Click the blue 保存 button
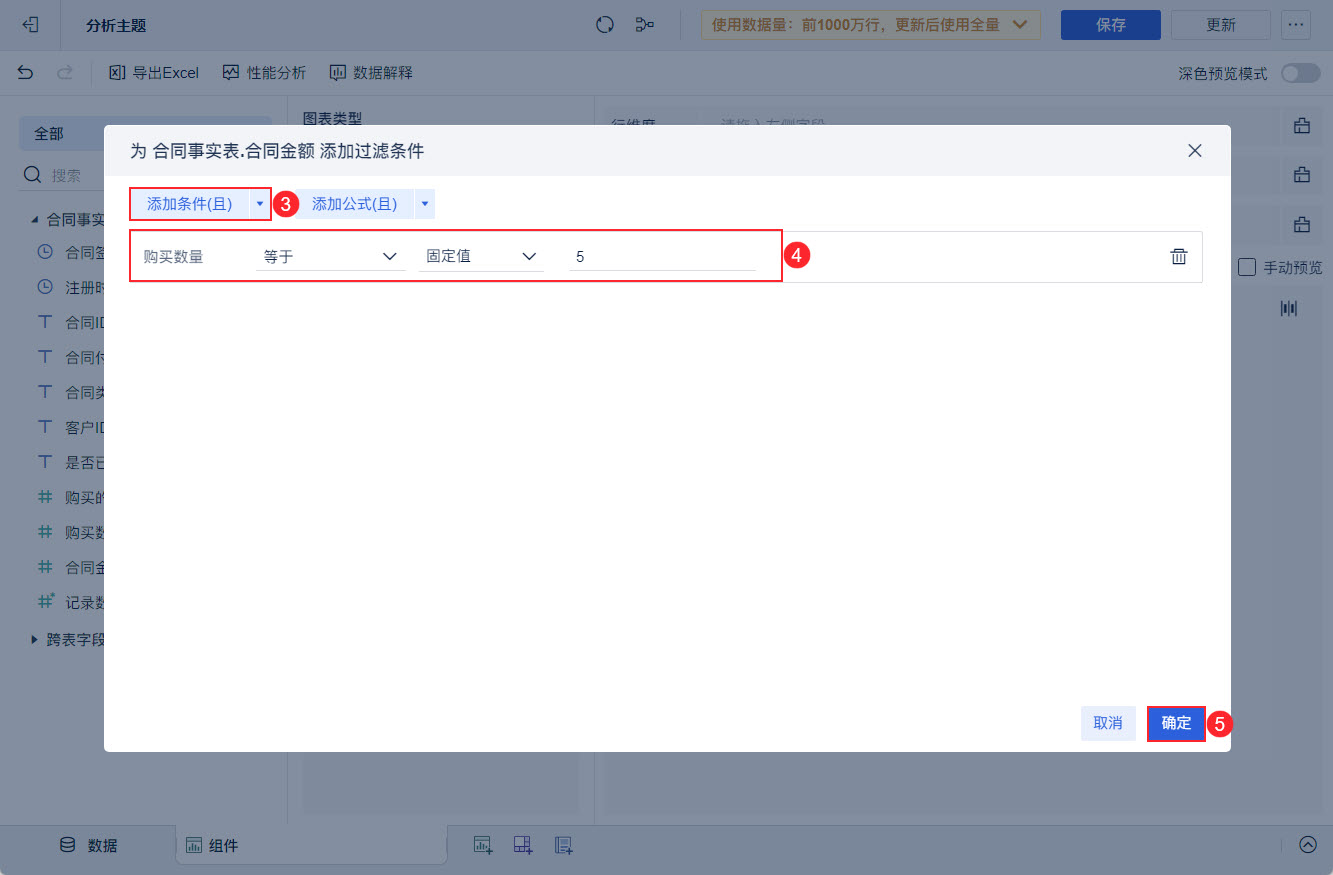The width and height of the screenshot is (1333, 875). [x=1111, y=25]
